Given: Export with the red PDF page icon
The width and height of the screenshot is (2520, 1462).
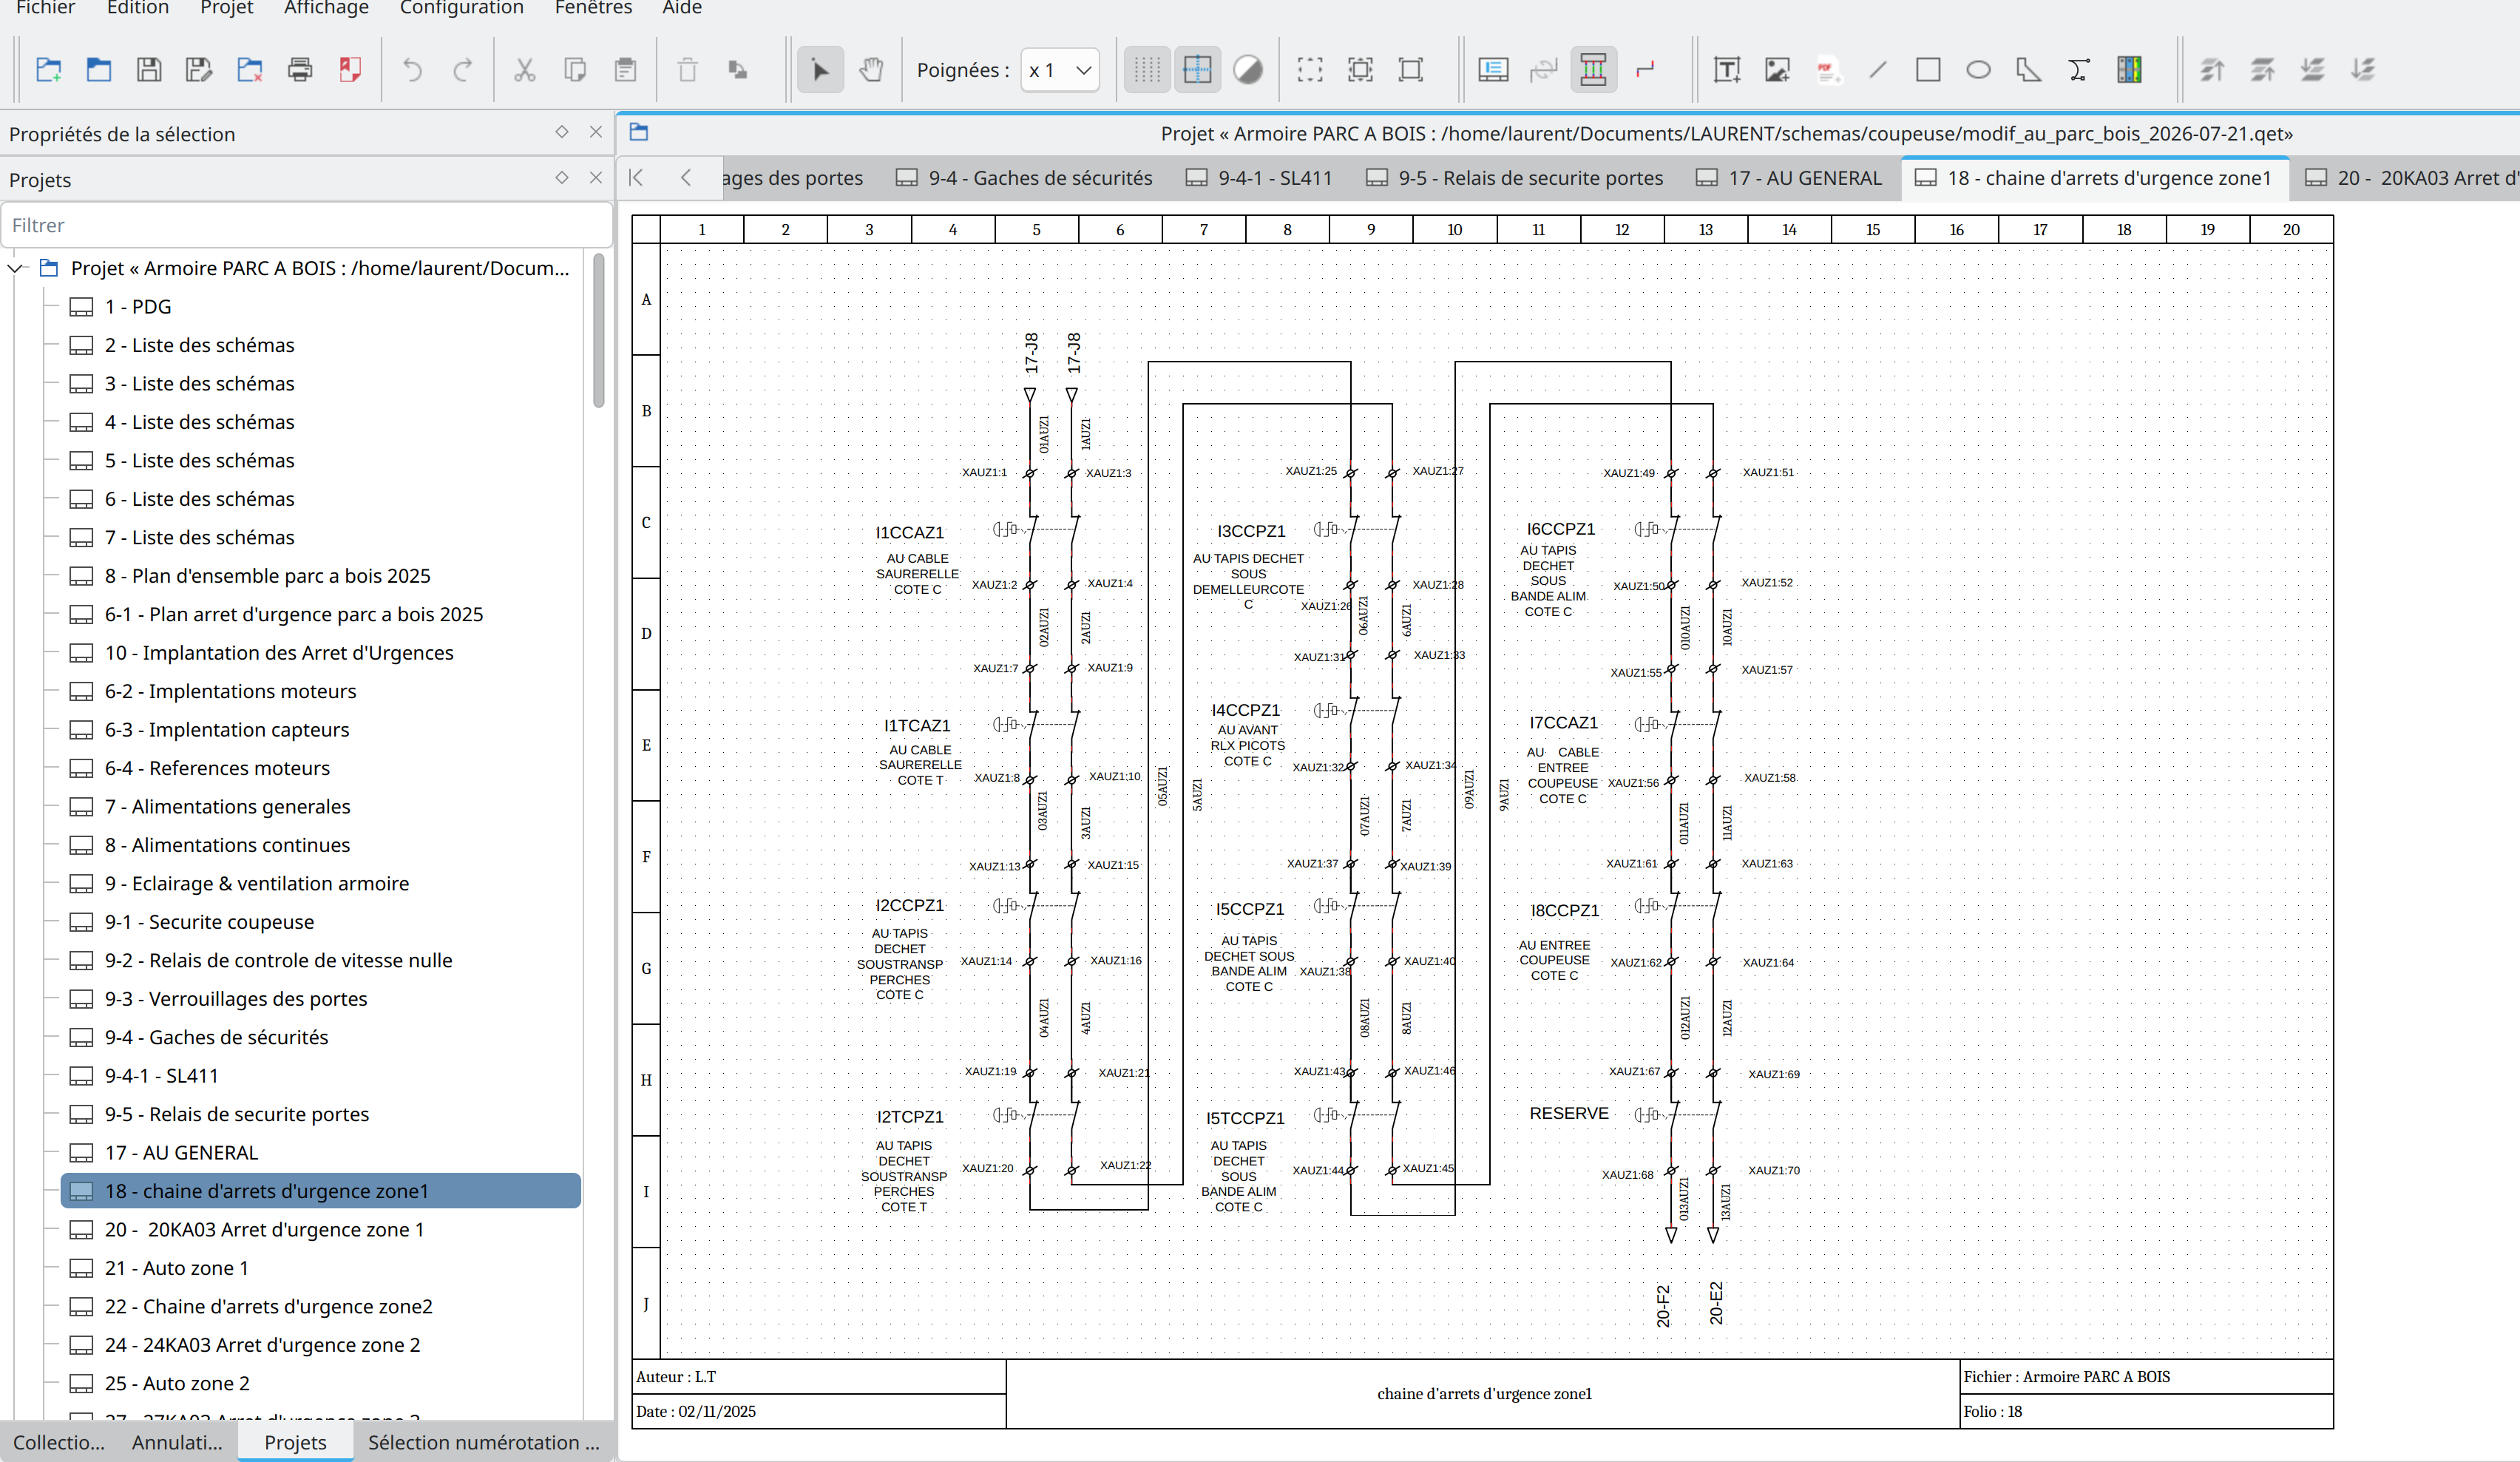Looking at the screenshot, I should point(350,70).
